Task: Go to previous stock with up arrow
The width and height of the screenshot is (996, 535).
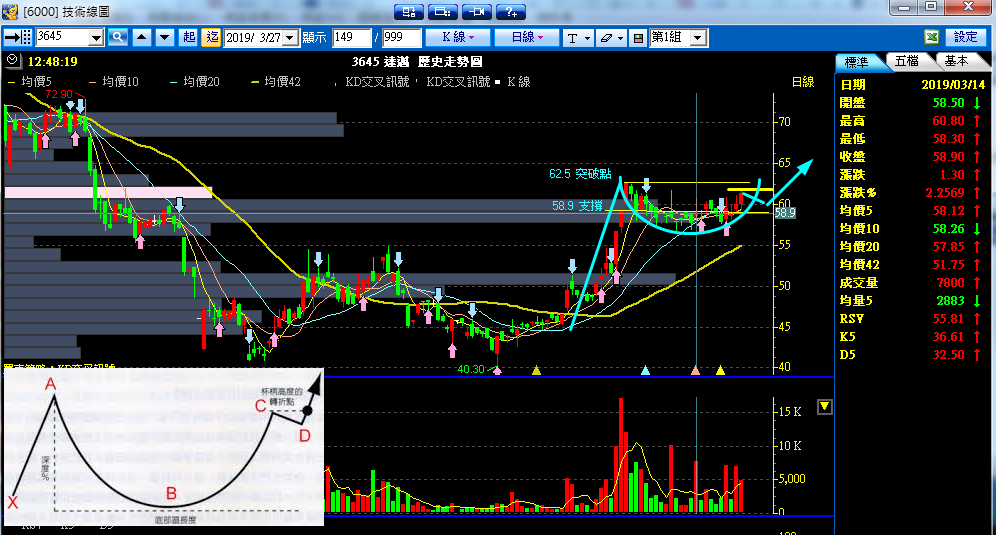Action: click(x=142, y=37)
